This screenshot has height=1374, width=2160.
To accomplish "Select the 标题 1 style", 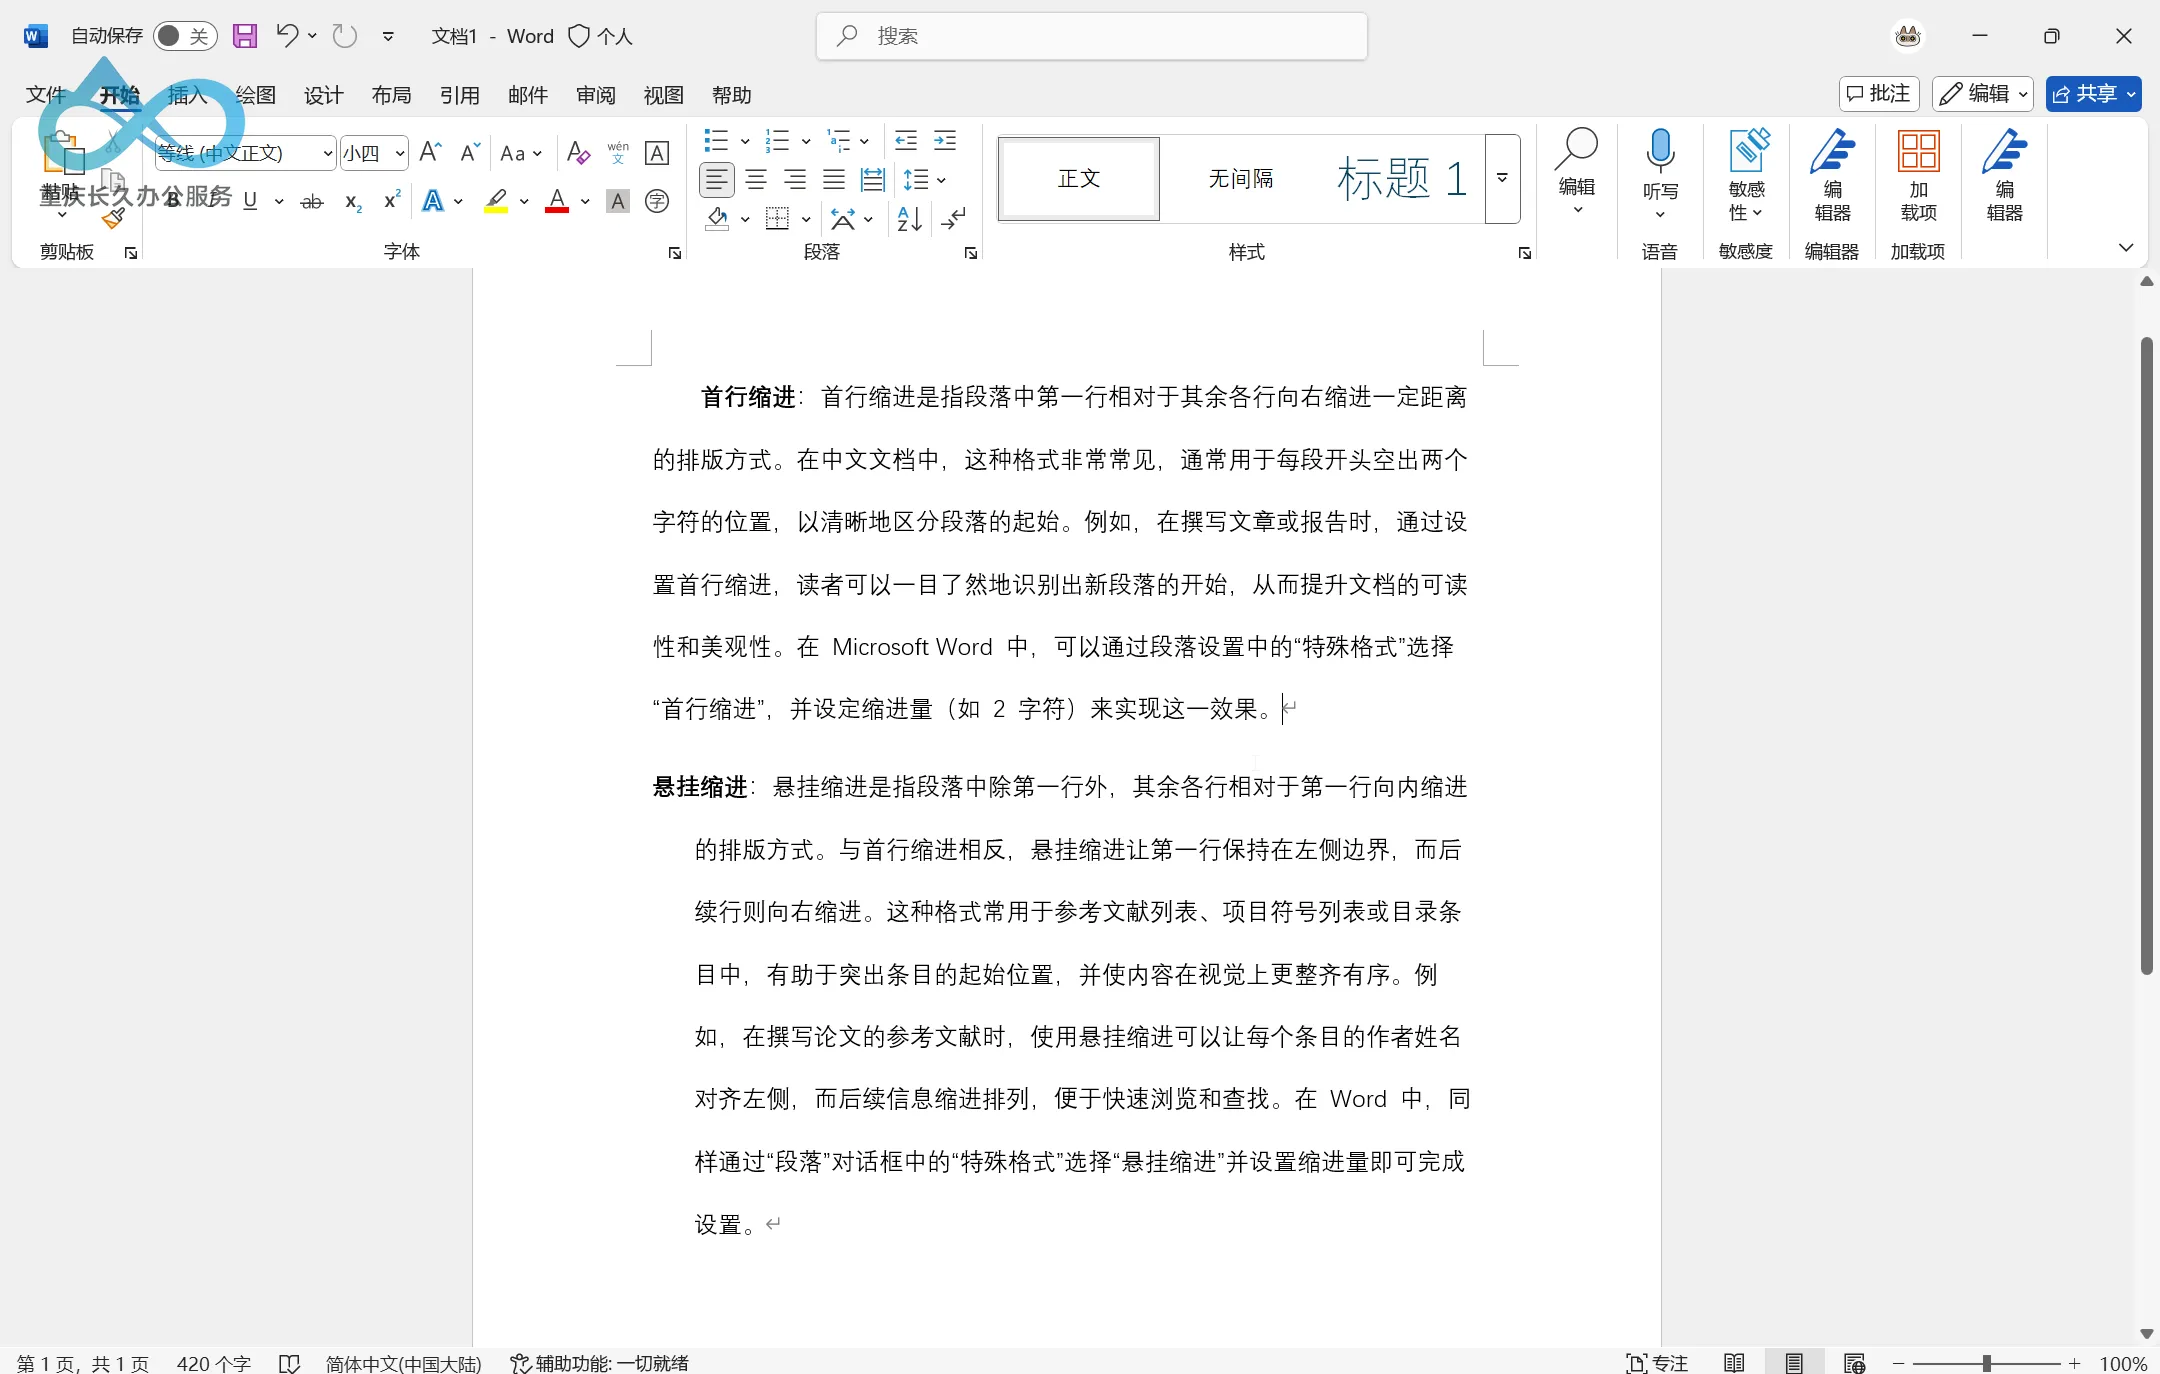I will 1402,179.
